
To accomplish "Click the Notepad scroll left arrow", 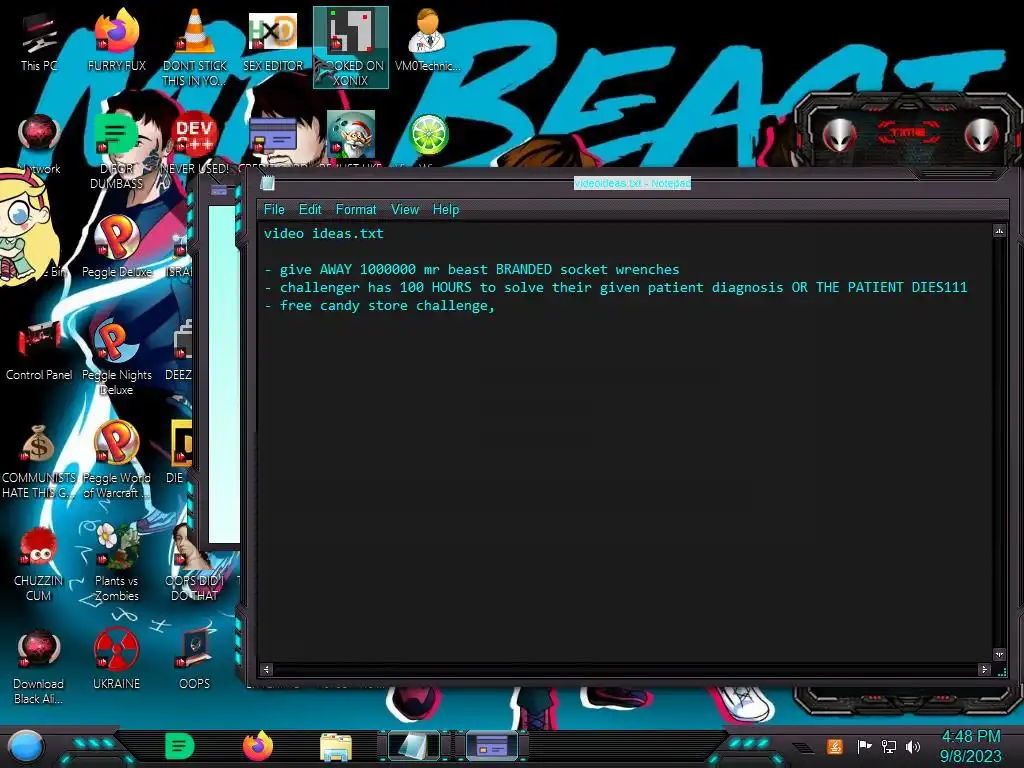I will [266, 669].
